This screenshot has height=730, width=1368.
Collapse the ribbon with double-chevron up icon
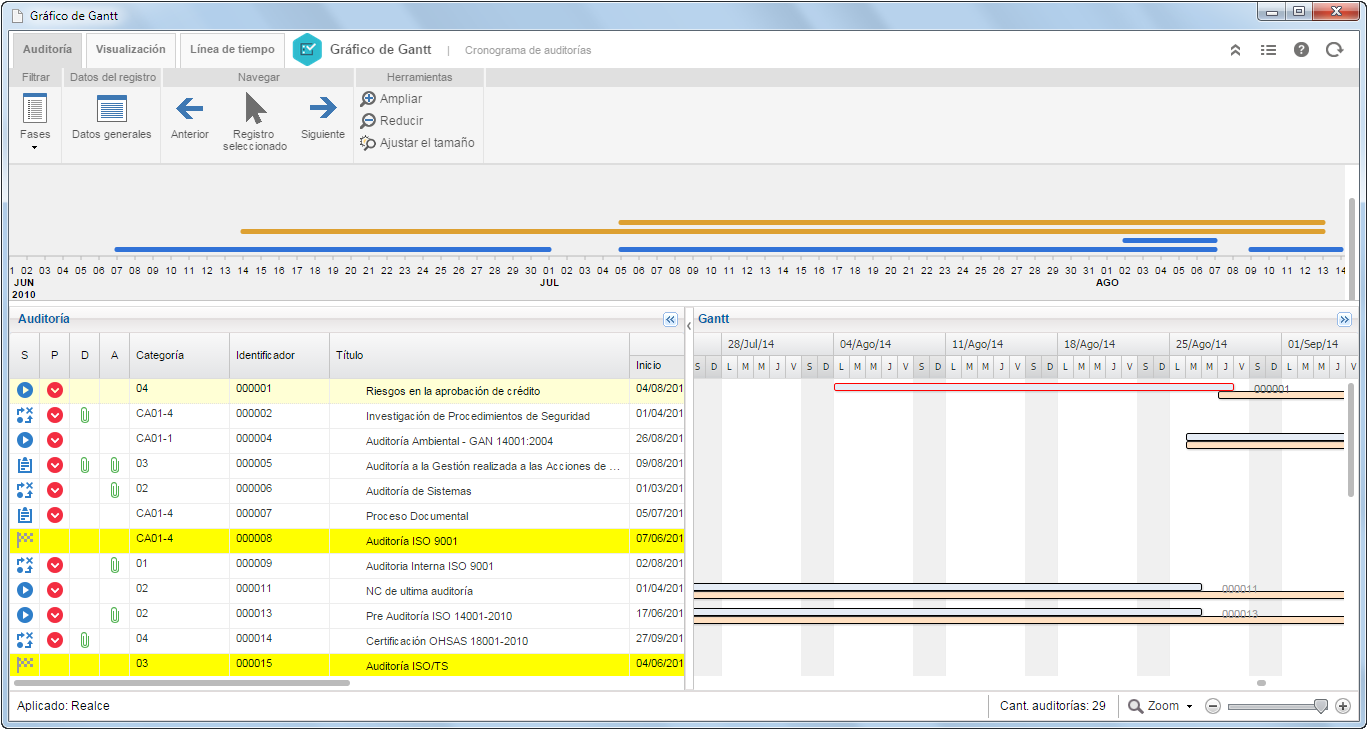1235,50
